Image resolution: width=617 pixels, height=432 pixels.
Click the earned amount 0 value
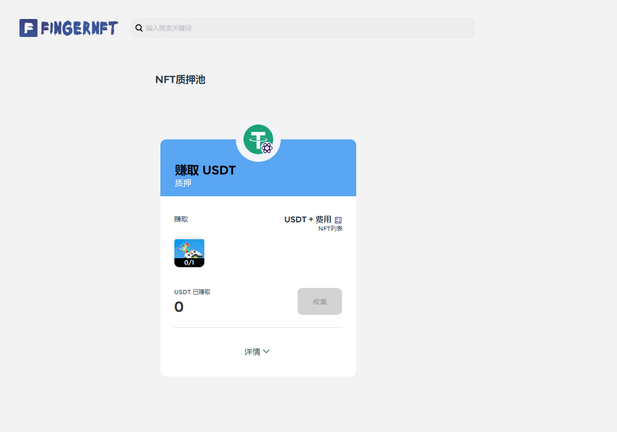[179, 307]
